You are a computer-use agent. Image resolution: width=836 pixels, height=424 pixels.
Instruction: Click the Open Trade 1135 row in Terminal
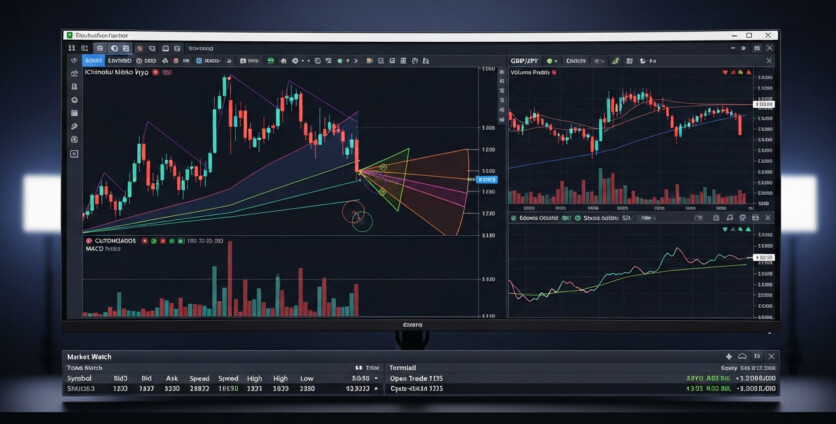(x=582, y=378)
